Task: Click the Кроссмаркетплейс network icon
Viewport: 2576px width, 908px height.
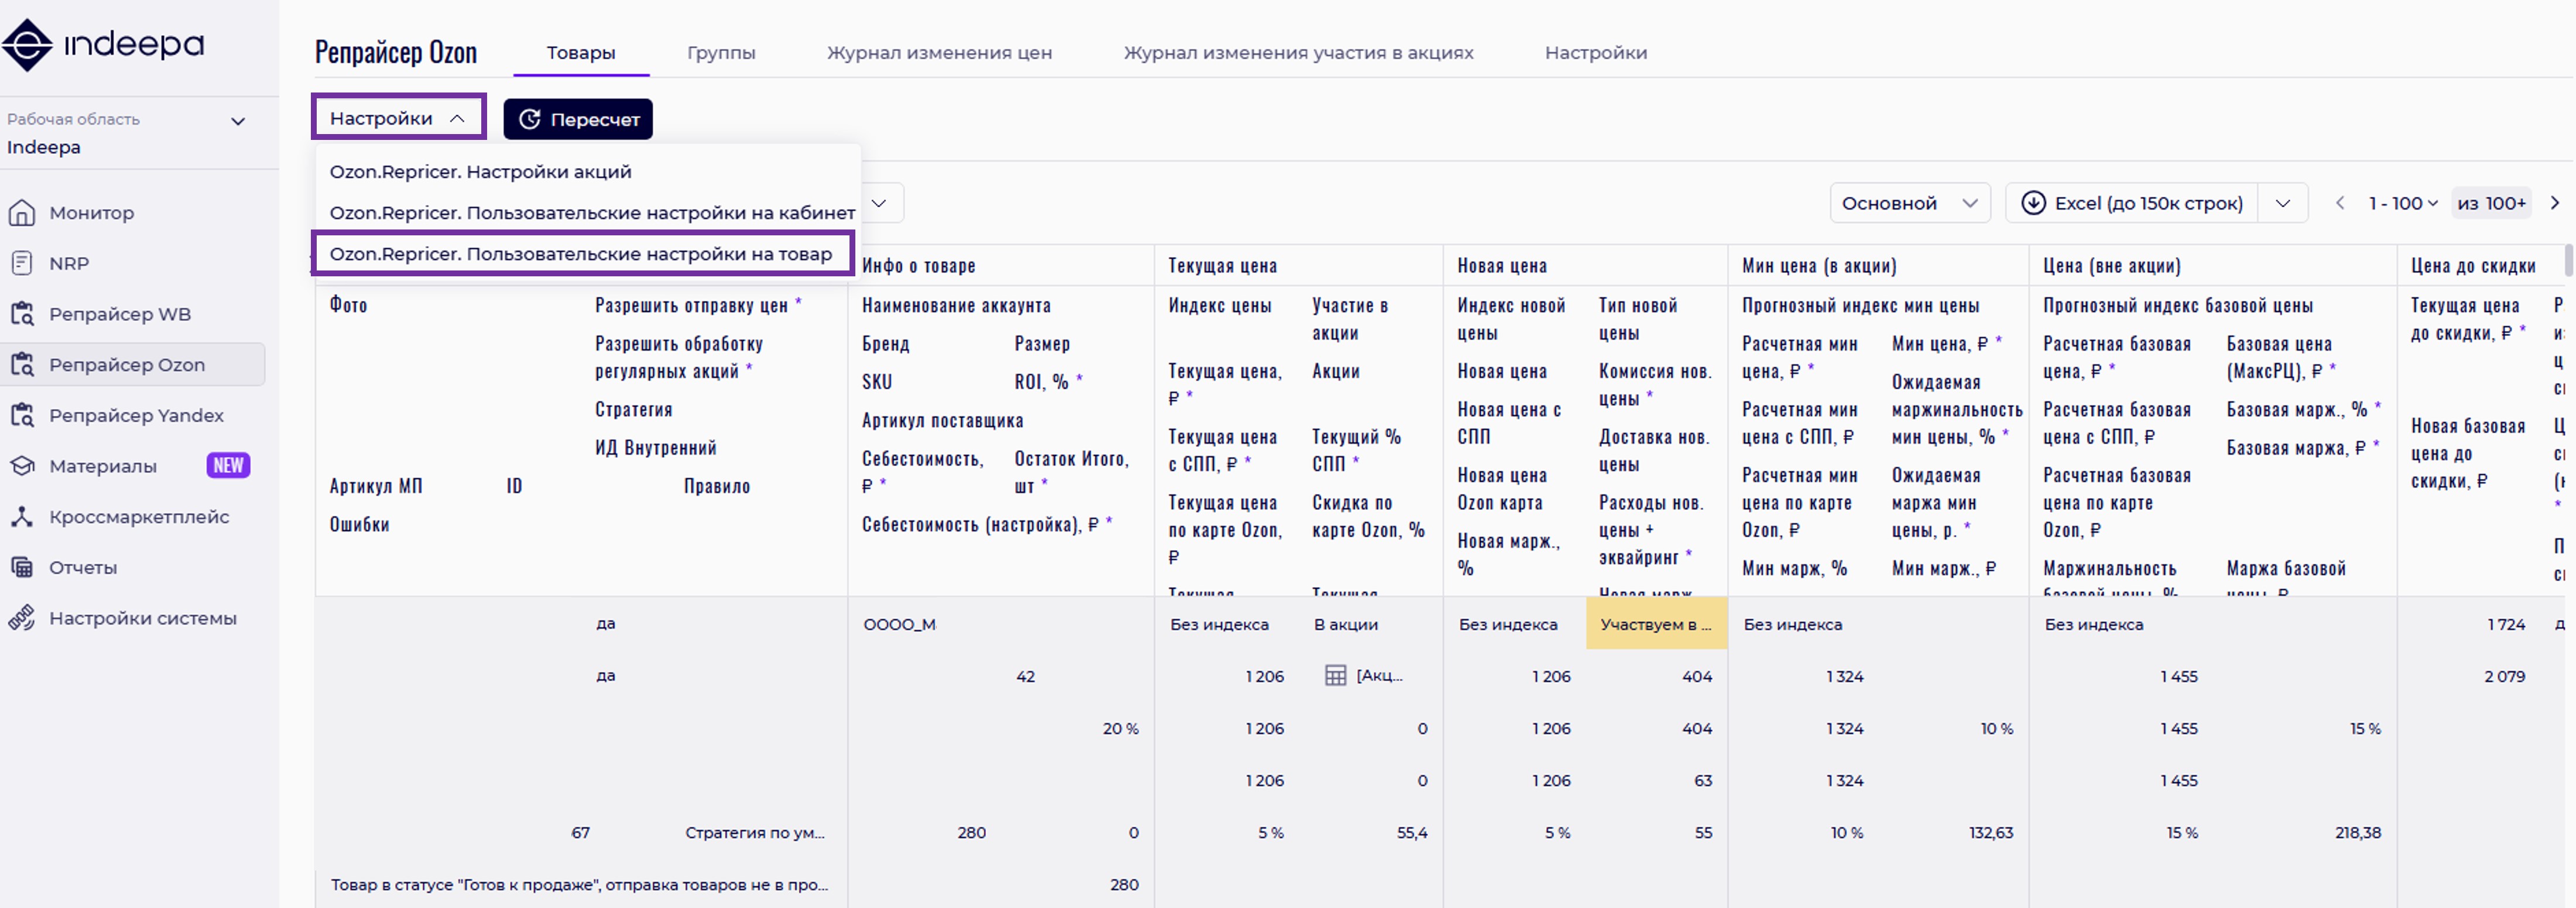Action: 22,517
